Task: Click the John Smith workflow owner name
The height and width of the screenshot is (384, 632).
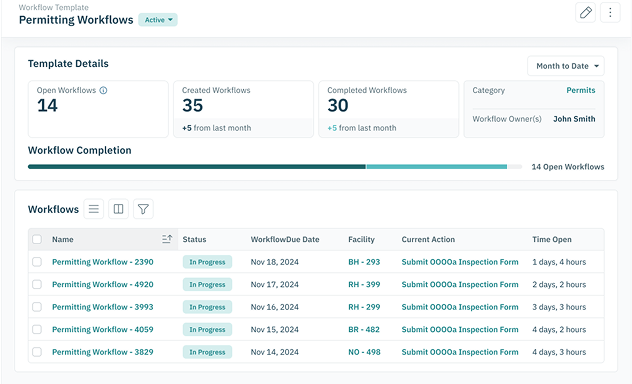Action: click(x=574, y=119)
